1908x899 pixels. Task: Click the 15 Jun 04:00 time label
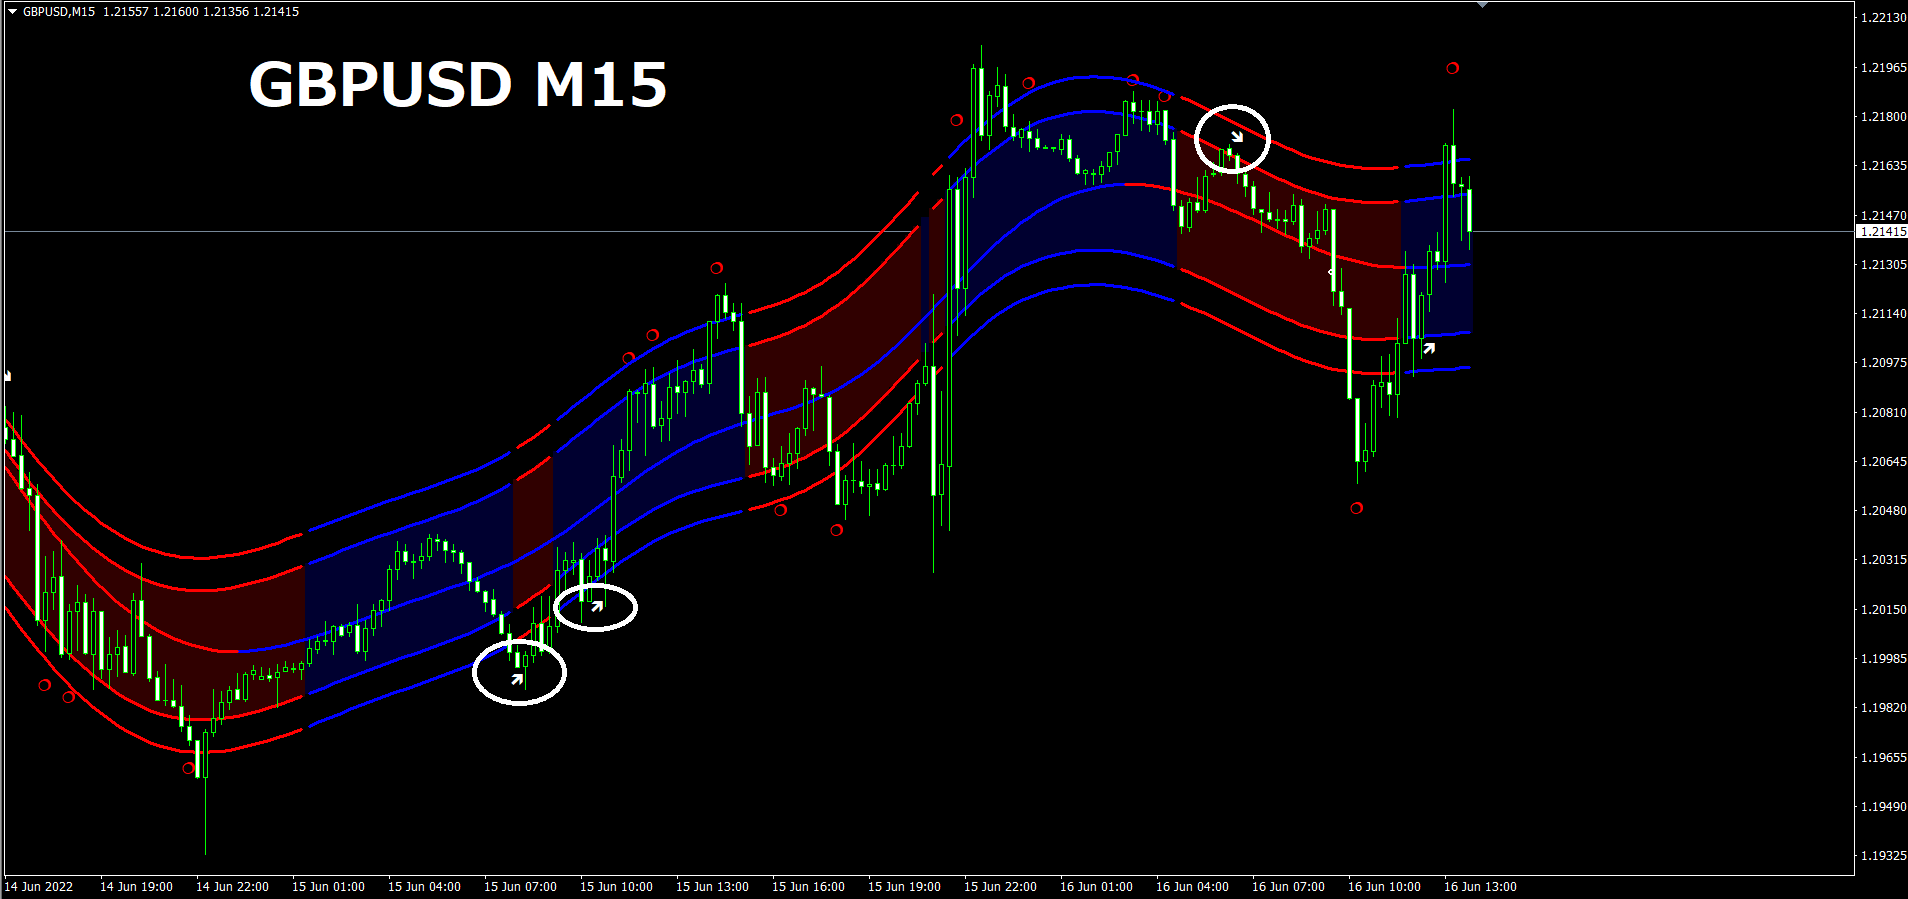(x=424, y=887)
